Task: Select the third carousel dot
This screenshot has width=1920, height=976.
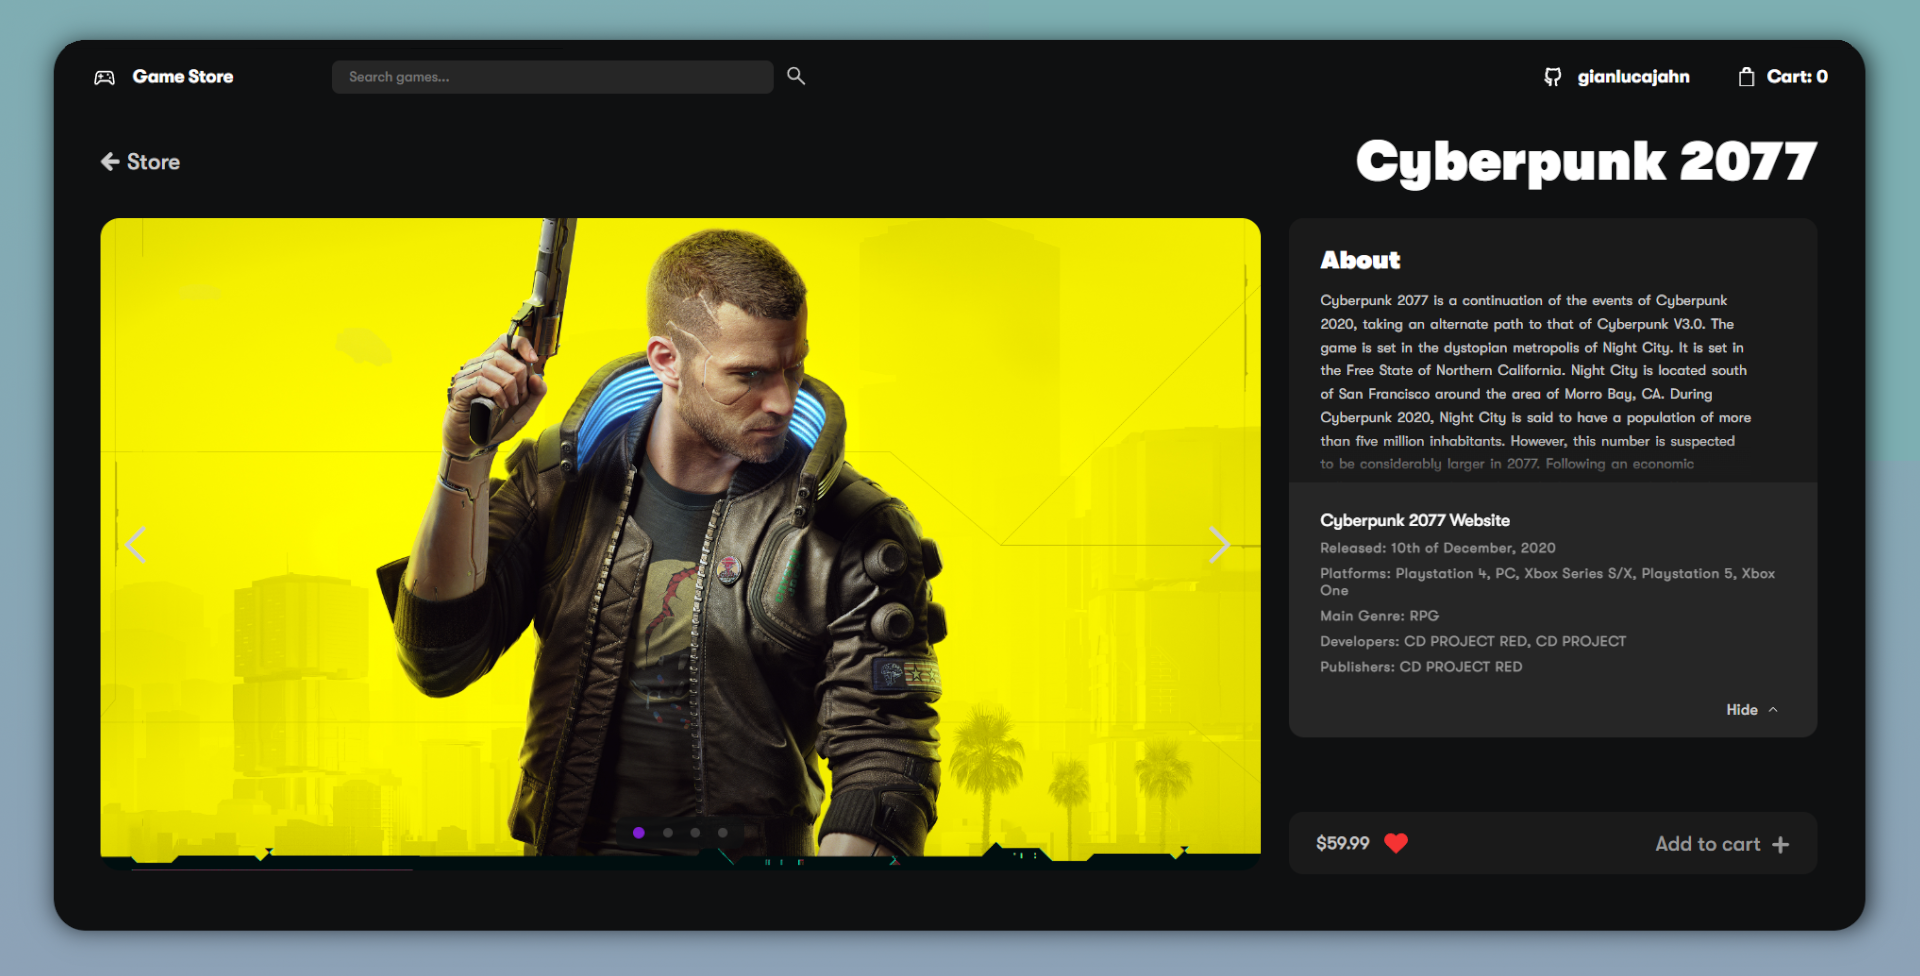Action: tap(695, 832)
